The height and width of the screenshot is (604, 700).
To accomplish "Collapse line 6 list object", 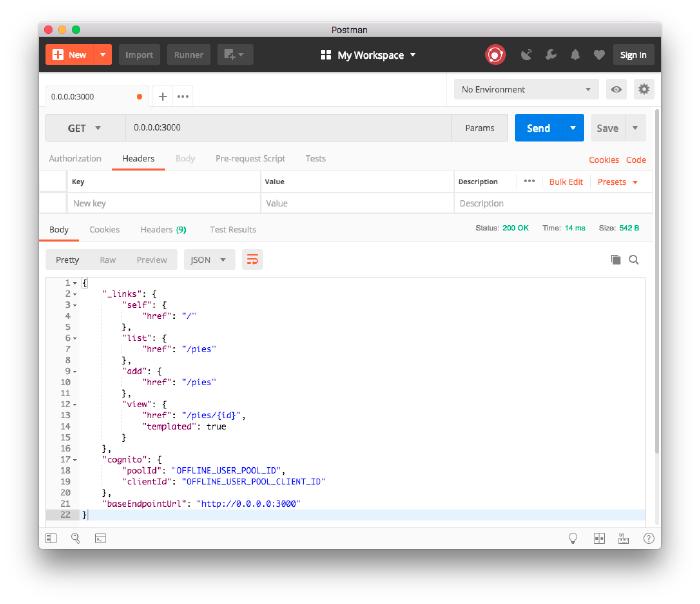I will click(75, 338).
